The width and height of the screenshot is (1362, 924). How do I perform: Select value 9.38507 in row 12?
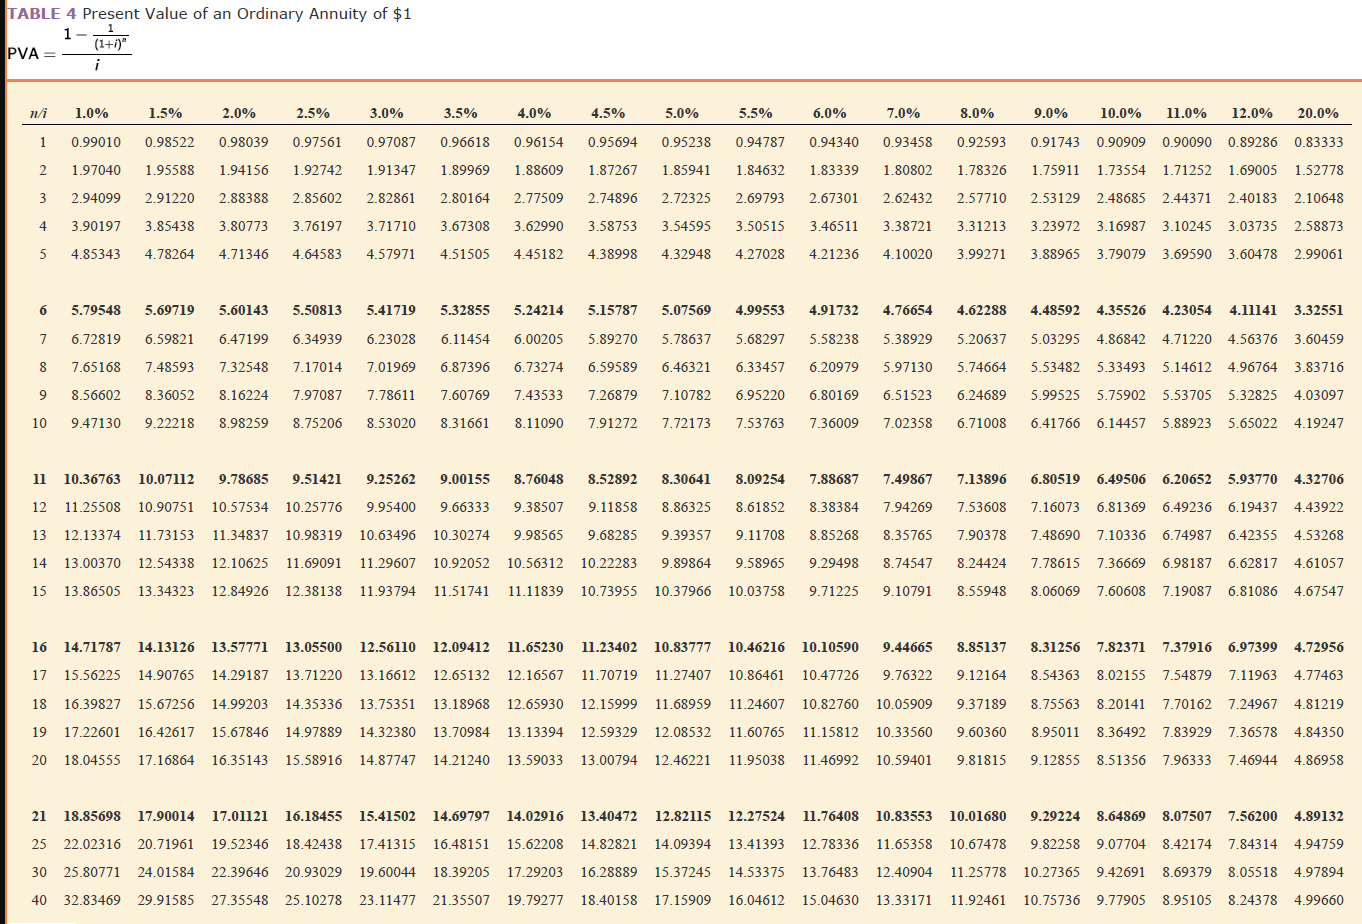(539, 507)
